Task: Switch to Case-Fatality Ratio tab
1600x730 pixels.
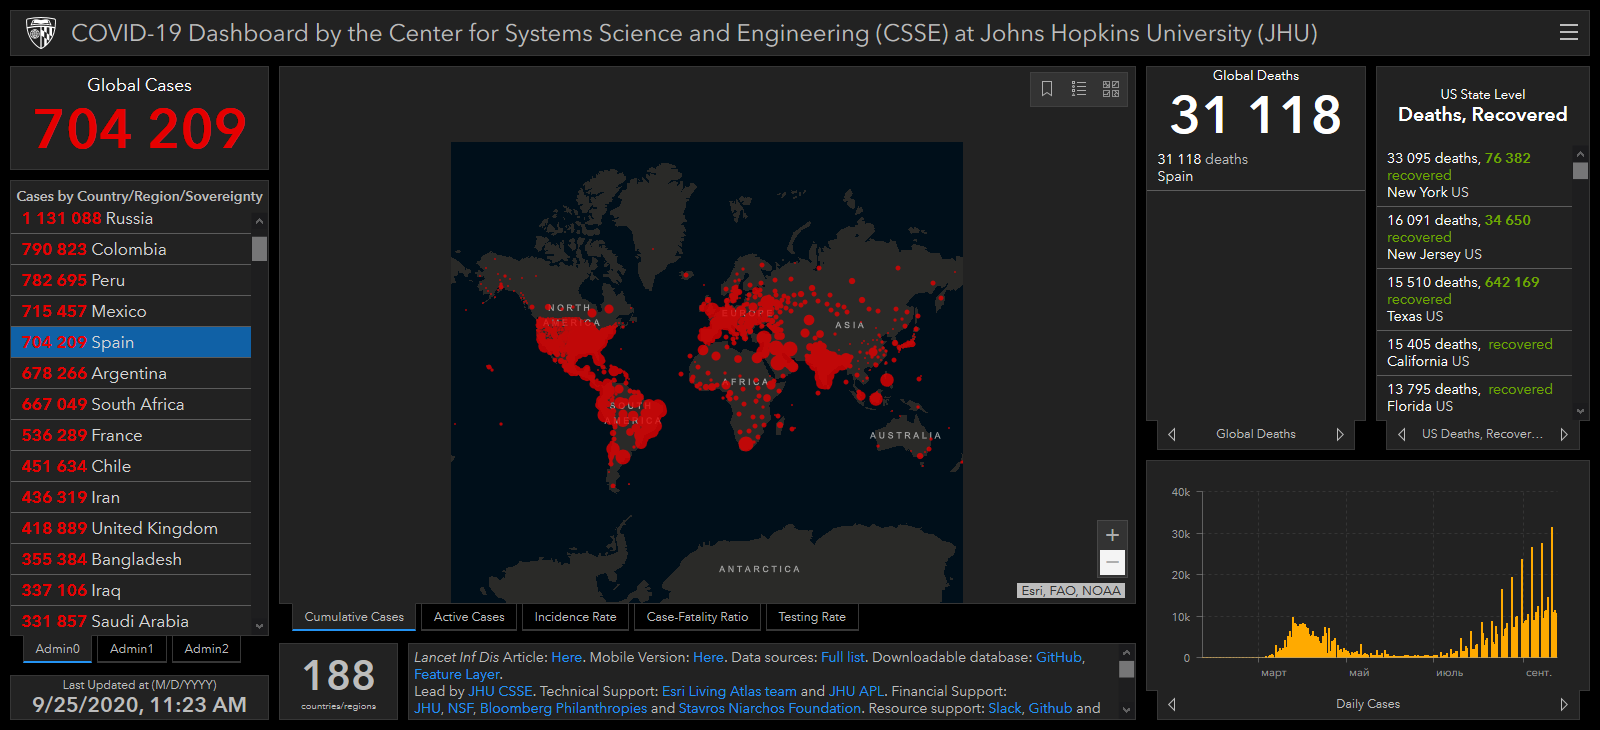Action: (697, 617)
